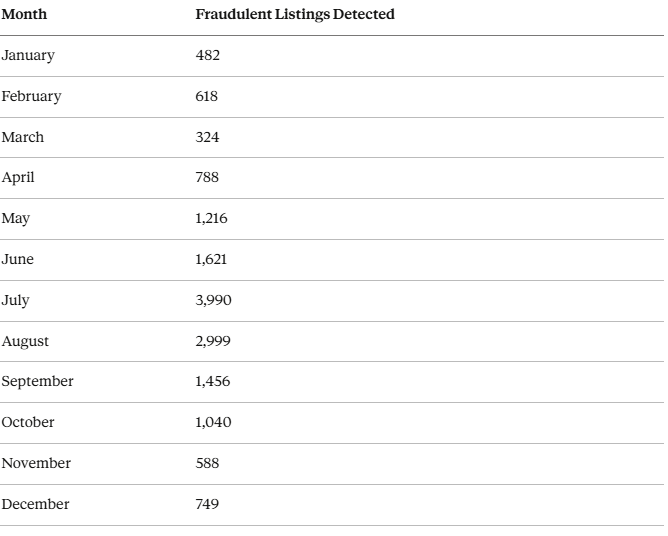Click the Month column header
The width and height of the screenshot is (668, 536).
click(x=24, y=15)
